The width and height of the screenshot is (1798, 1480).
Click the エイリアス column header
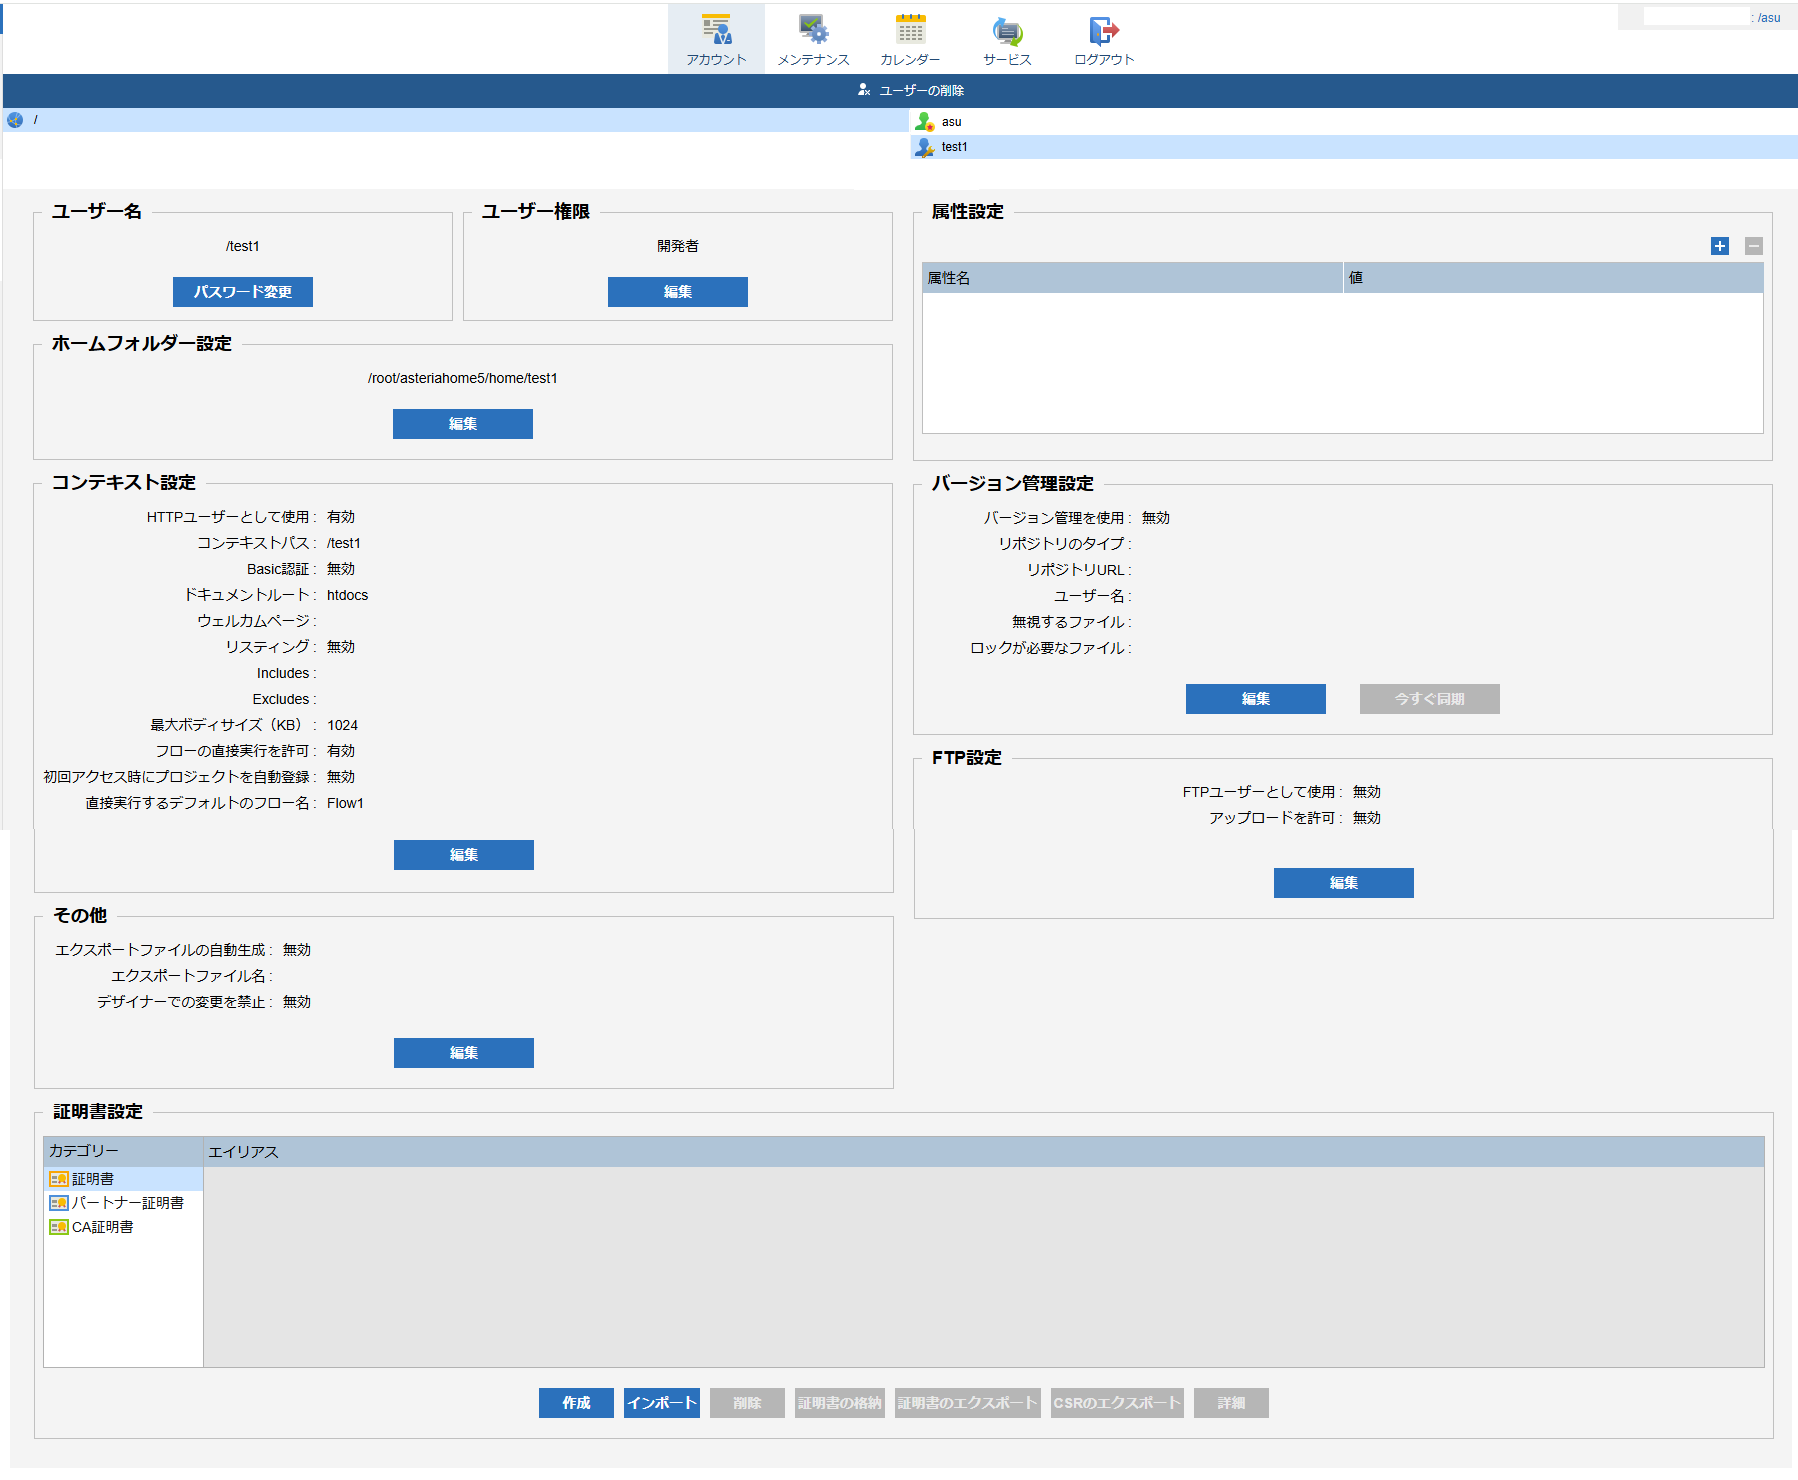(x=984, y=1152)
